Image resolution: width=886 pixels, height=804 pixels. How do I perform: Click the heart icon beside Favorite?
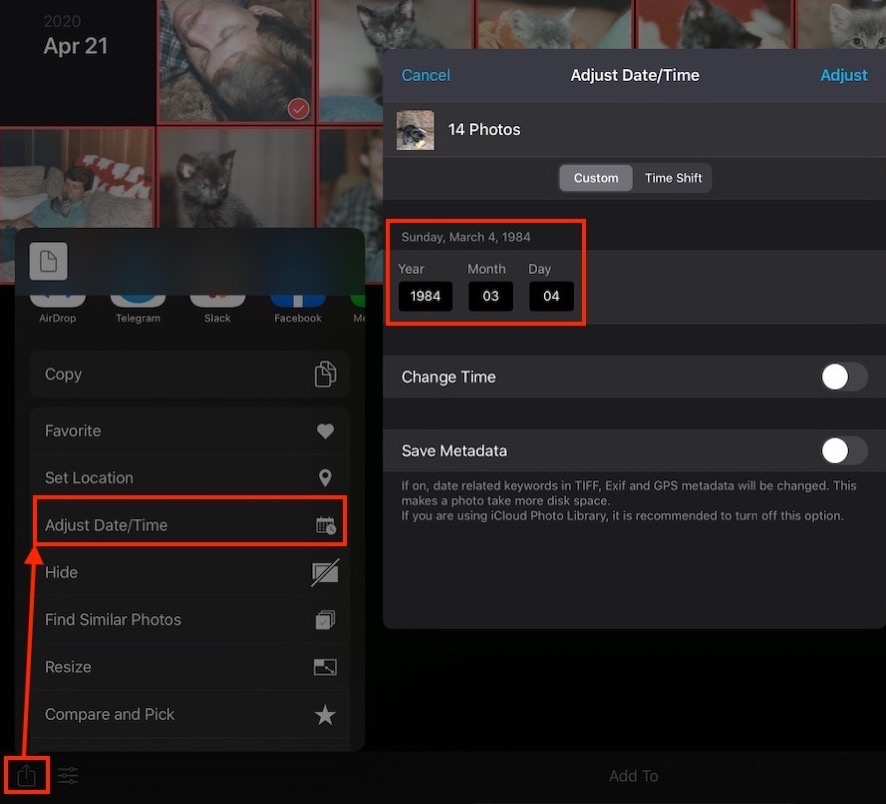[325, 431]
